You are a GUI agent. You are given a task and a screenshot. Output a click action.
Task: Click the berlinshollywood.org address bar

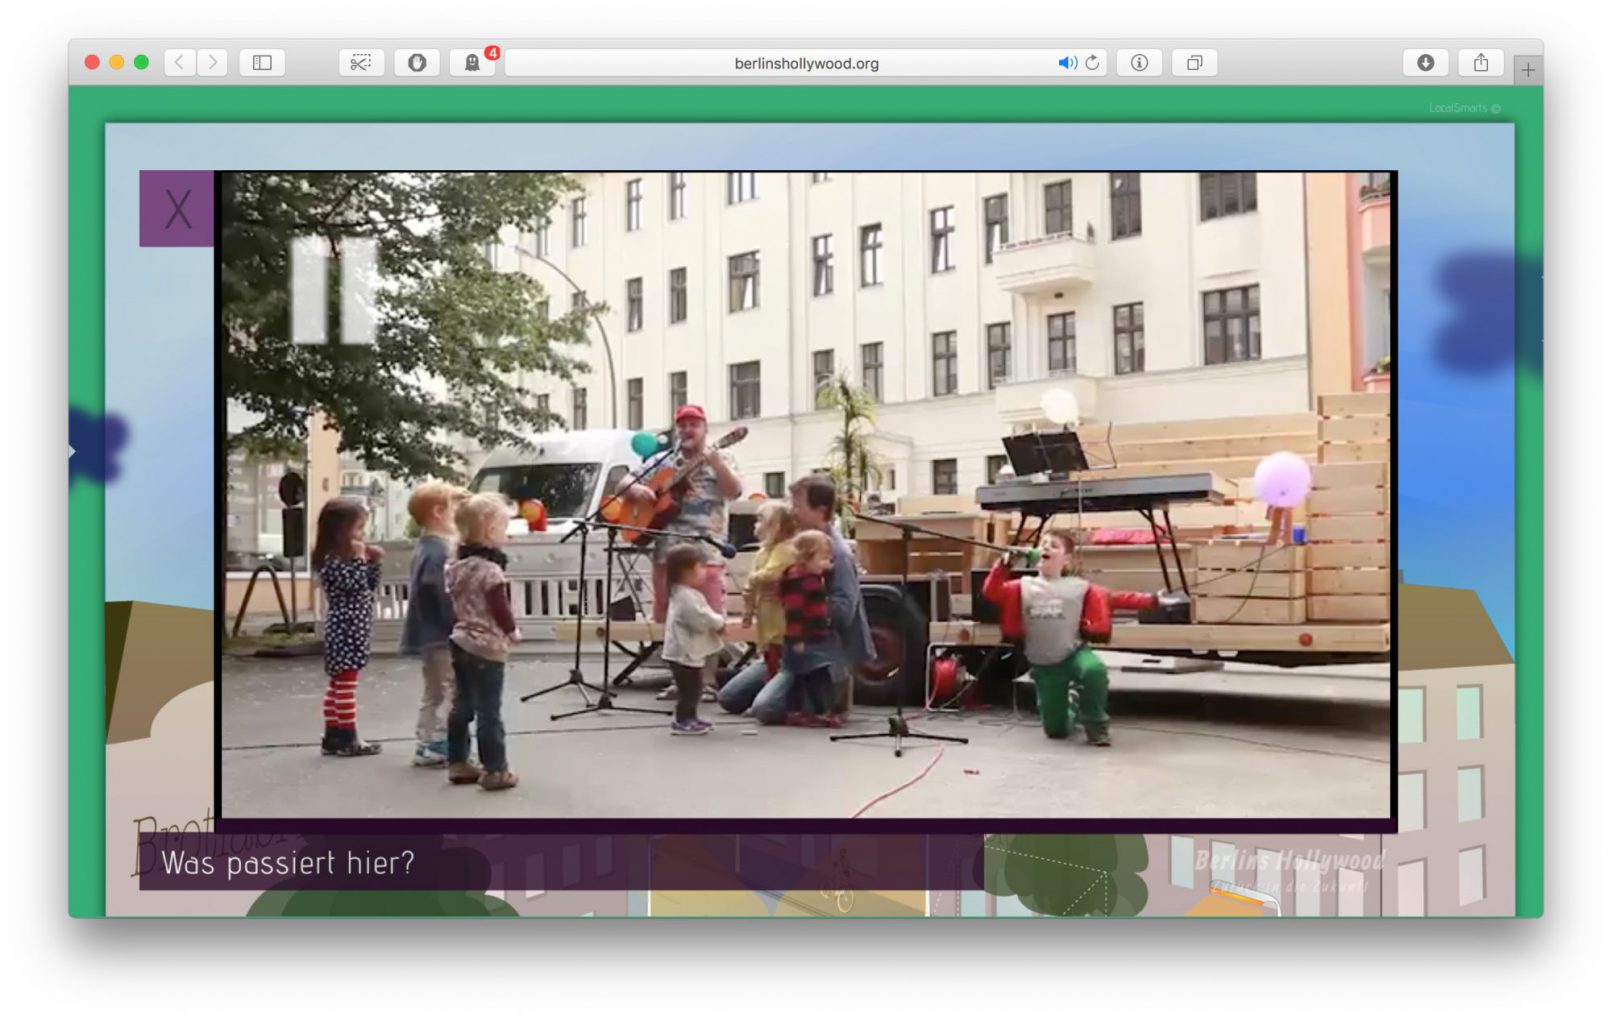pyautogui.click(x=805, y=63)
